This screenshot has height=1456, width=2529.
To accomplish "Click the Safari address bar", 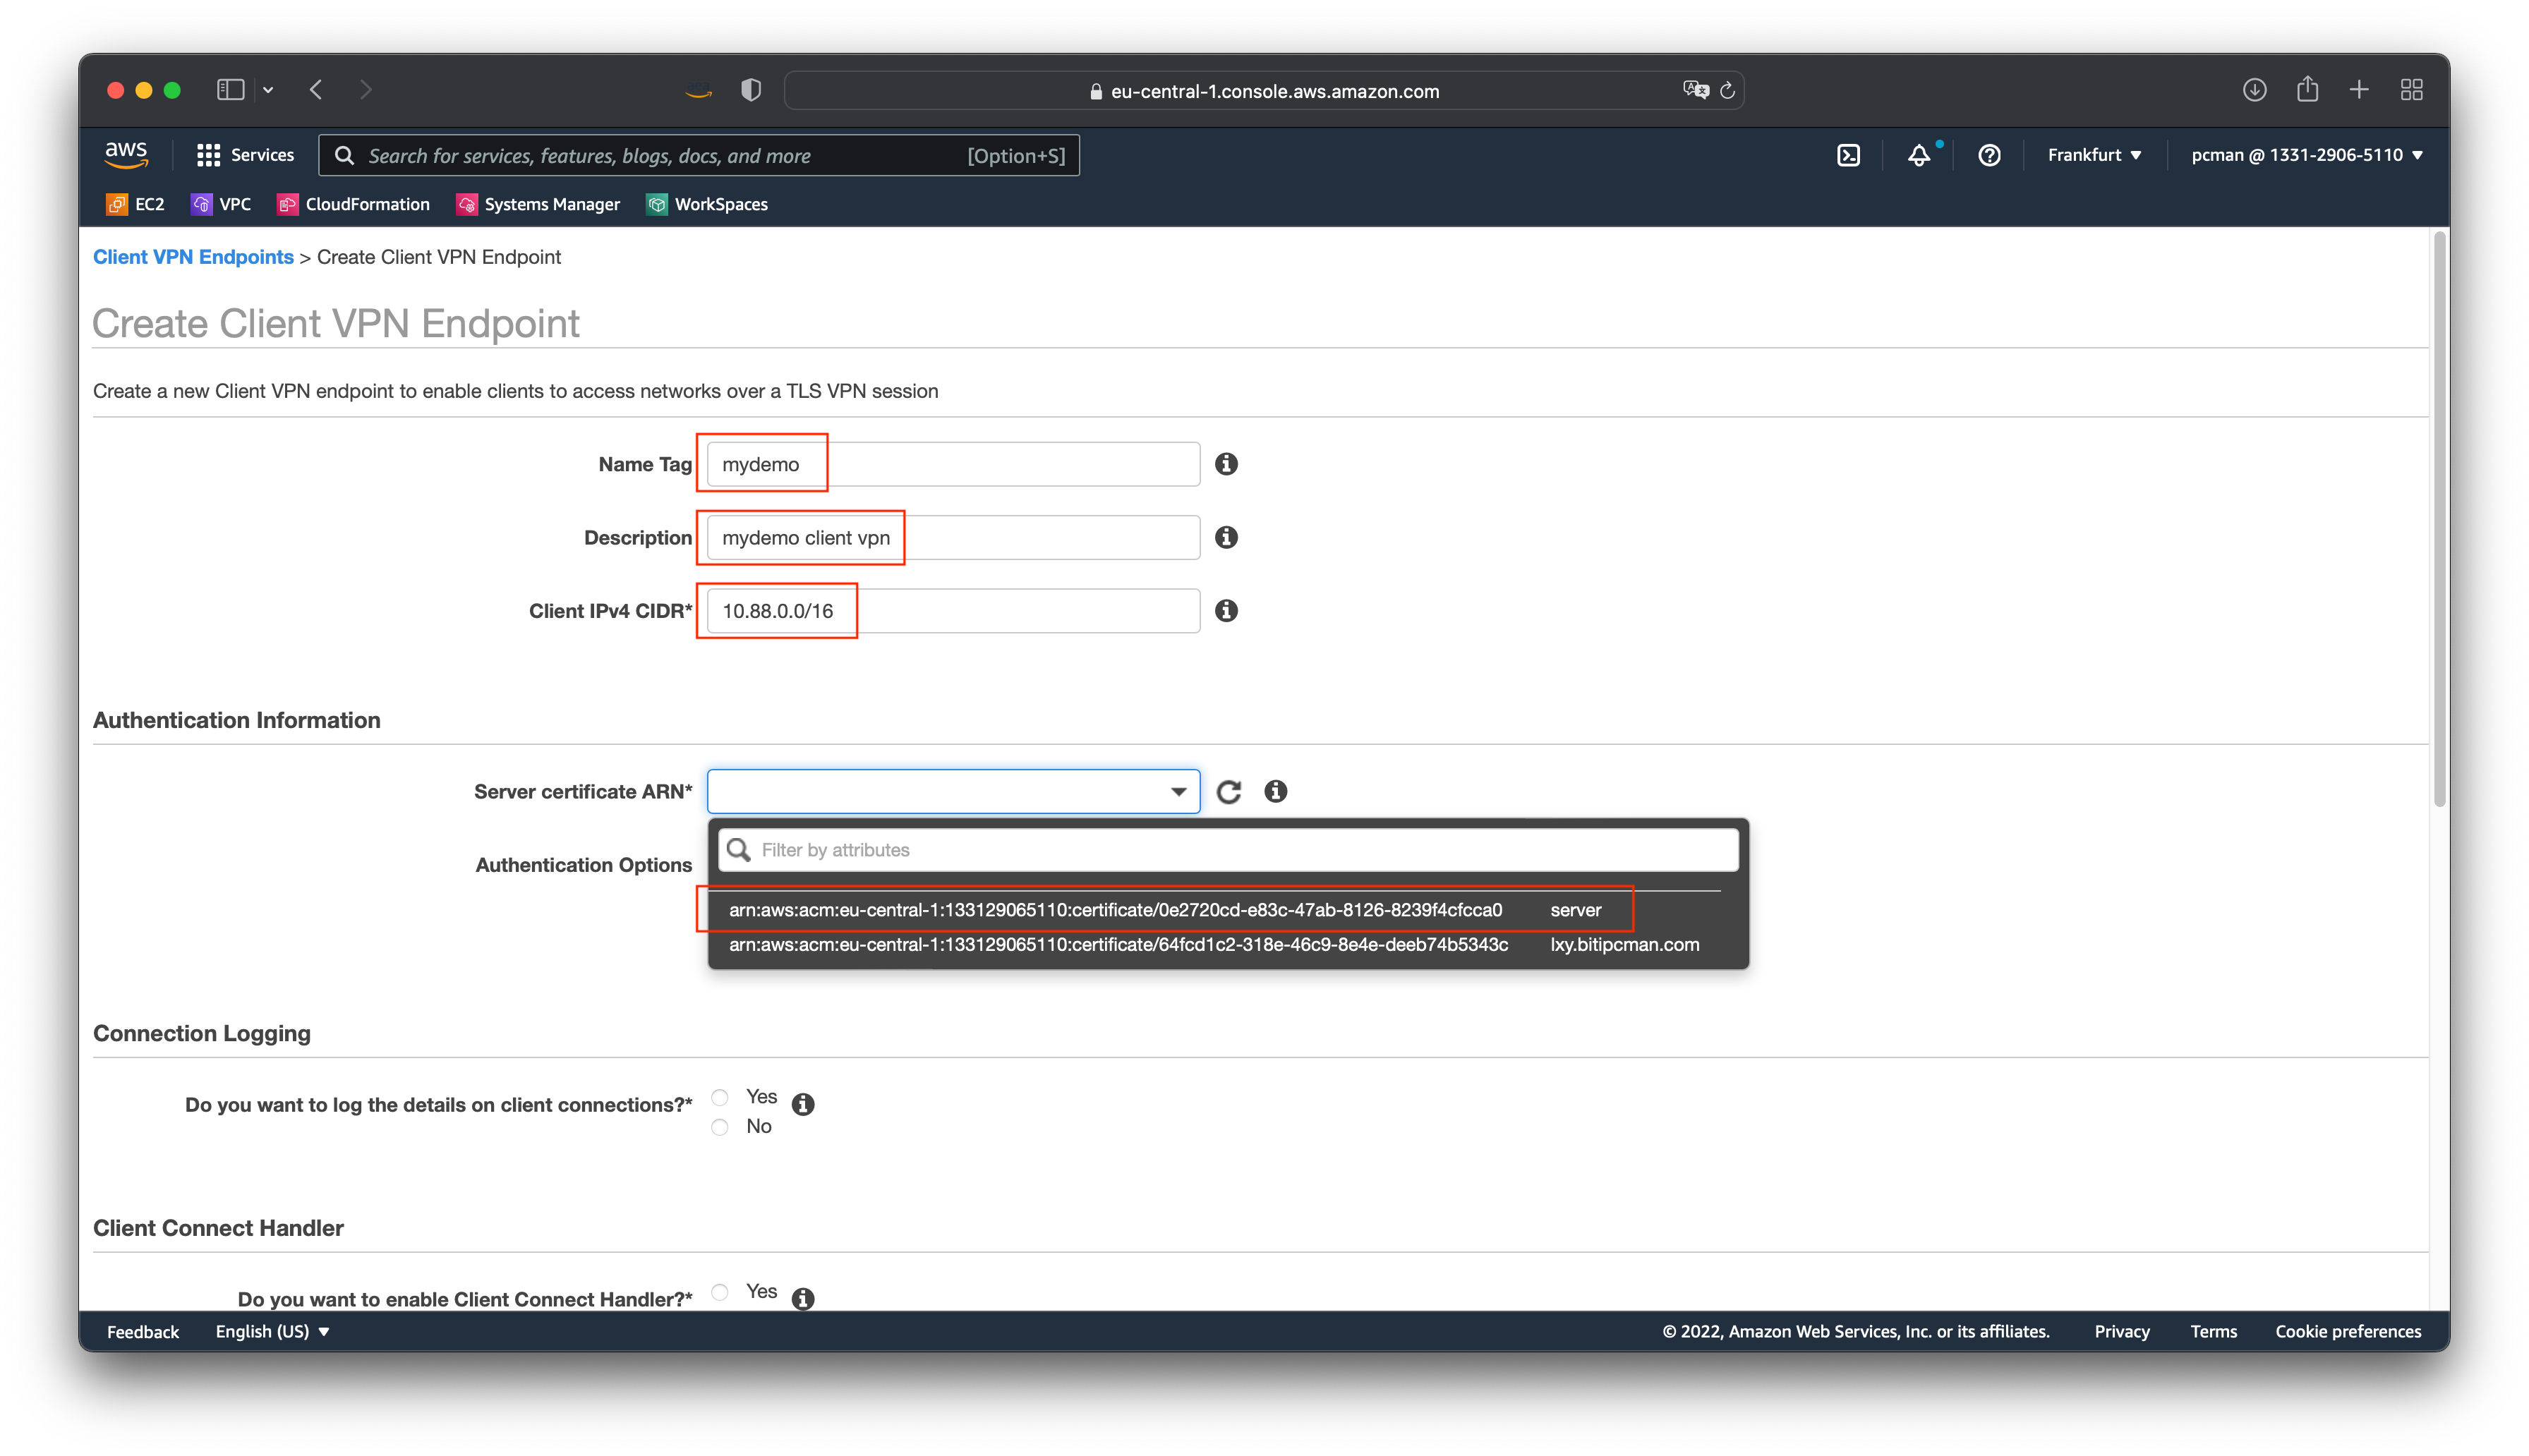I will tap(1264, 90).
